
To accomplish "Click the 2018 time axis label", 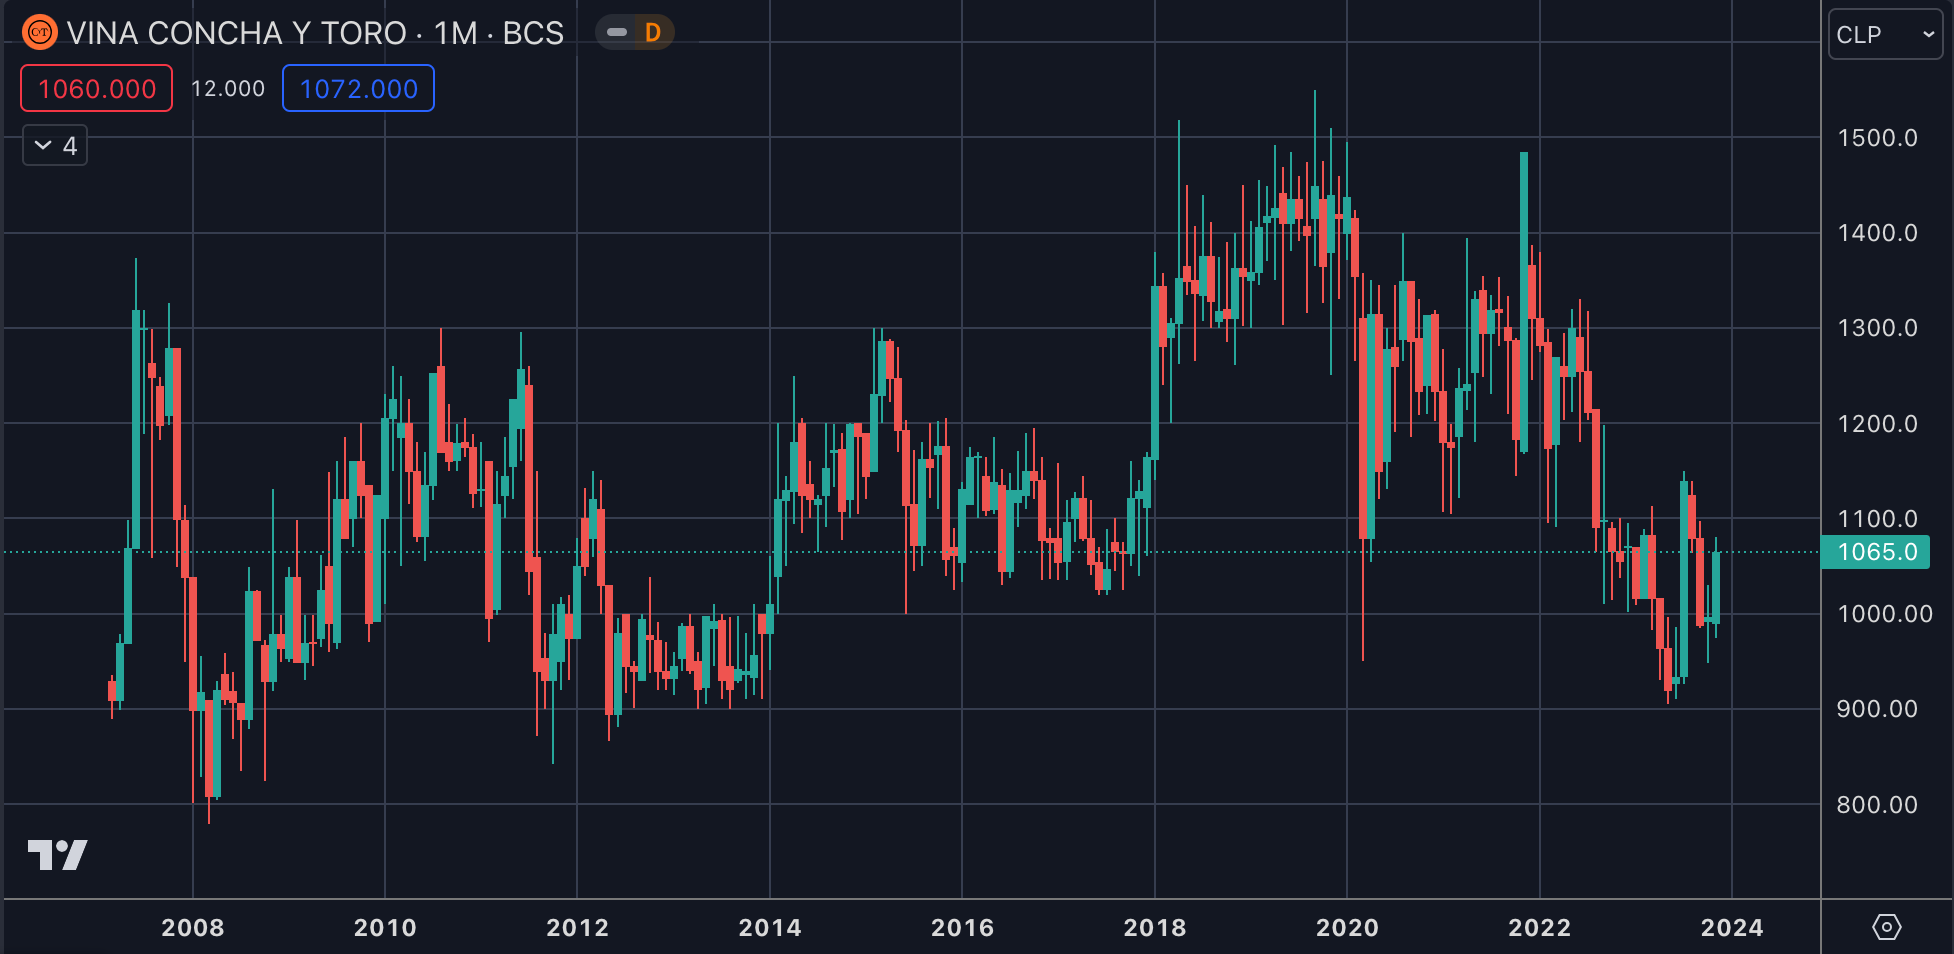I will pos(1155,928).
